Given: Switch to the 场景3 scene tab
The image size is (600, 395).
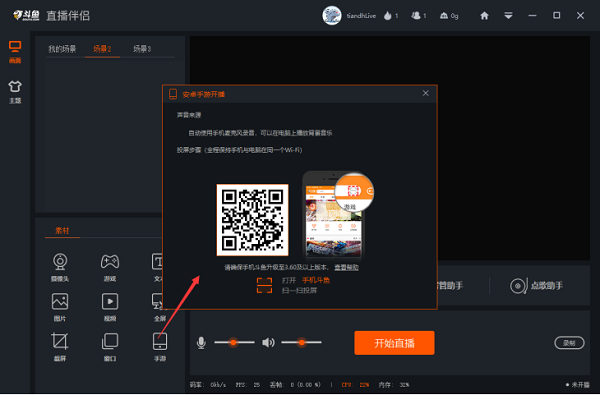Looking at the screenshot, I should click(142, 49).
